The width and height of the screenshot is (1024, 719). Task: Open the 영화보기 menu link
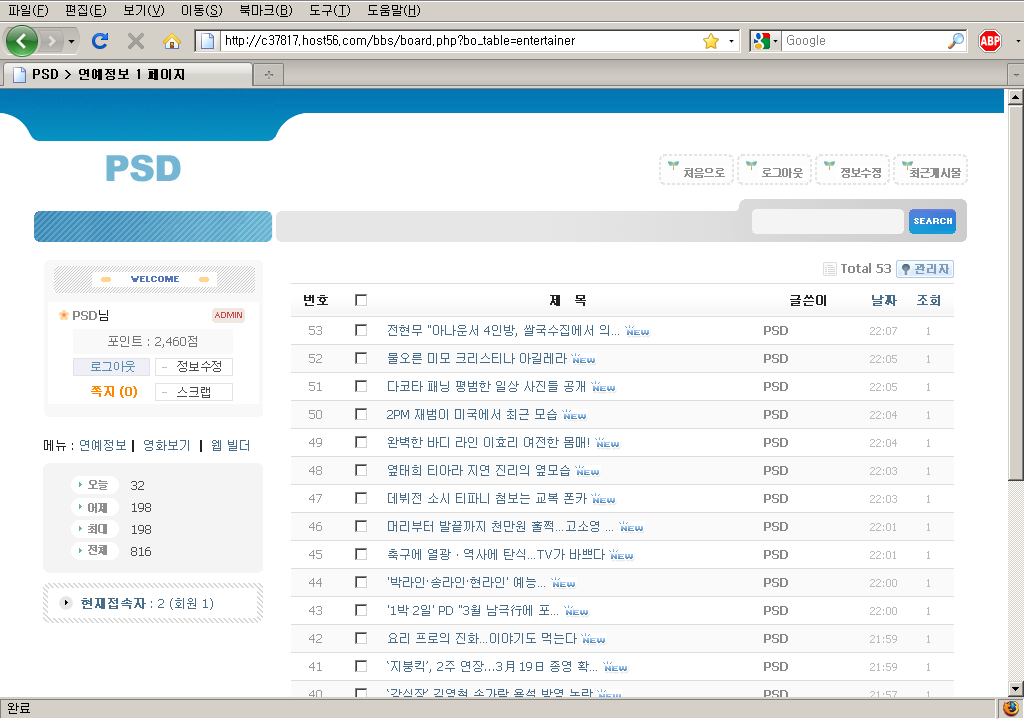pyautogui.click(x=166, y=445)
